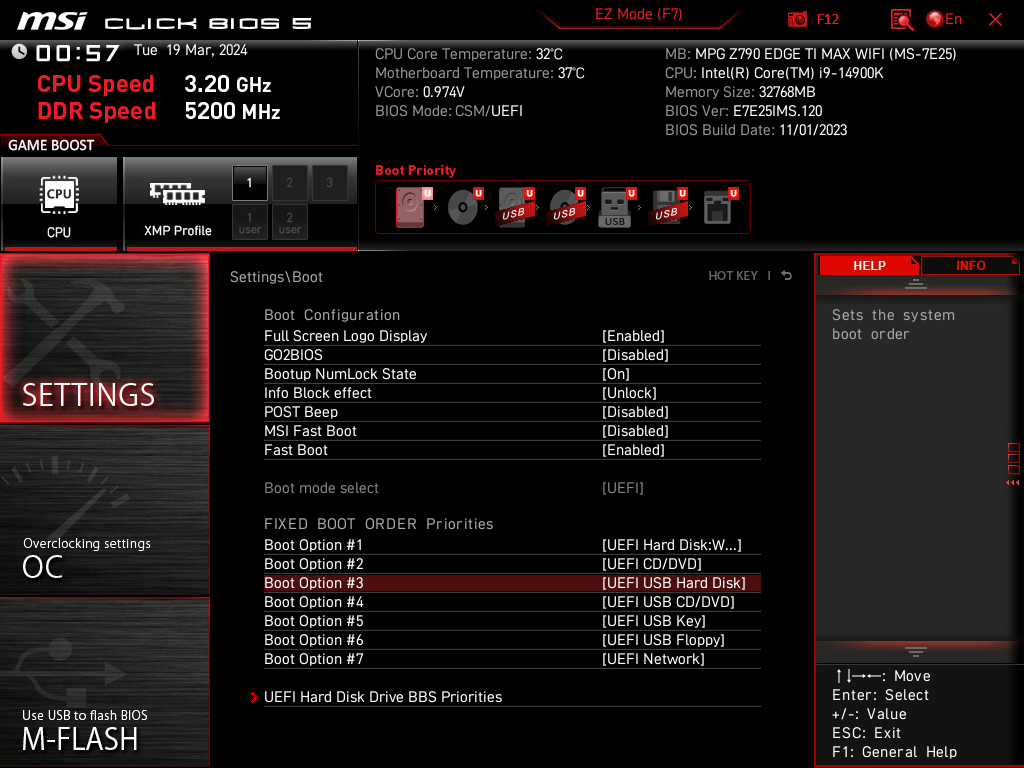The width and height of the screenshot is (1024, 768).
Task: Change language via the En globe icon
Action: pyautogui.click(x=944, y=19)
